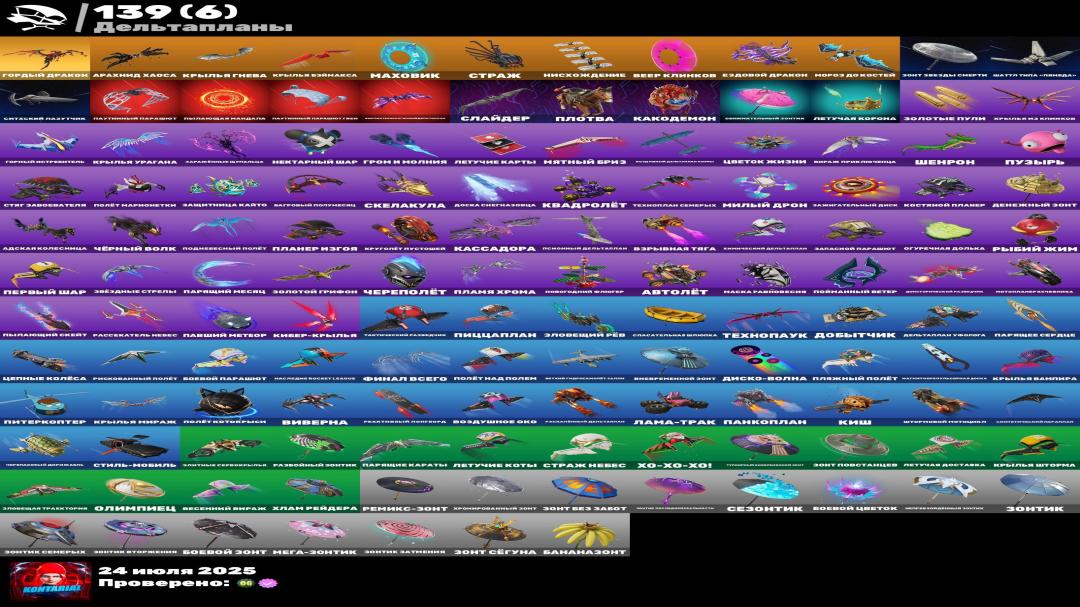Choose the ЗОНТ СЁГУНА umbrella

click(495, 535)
